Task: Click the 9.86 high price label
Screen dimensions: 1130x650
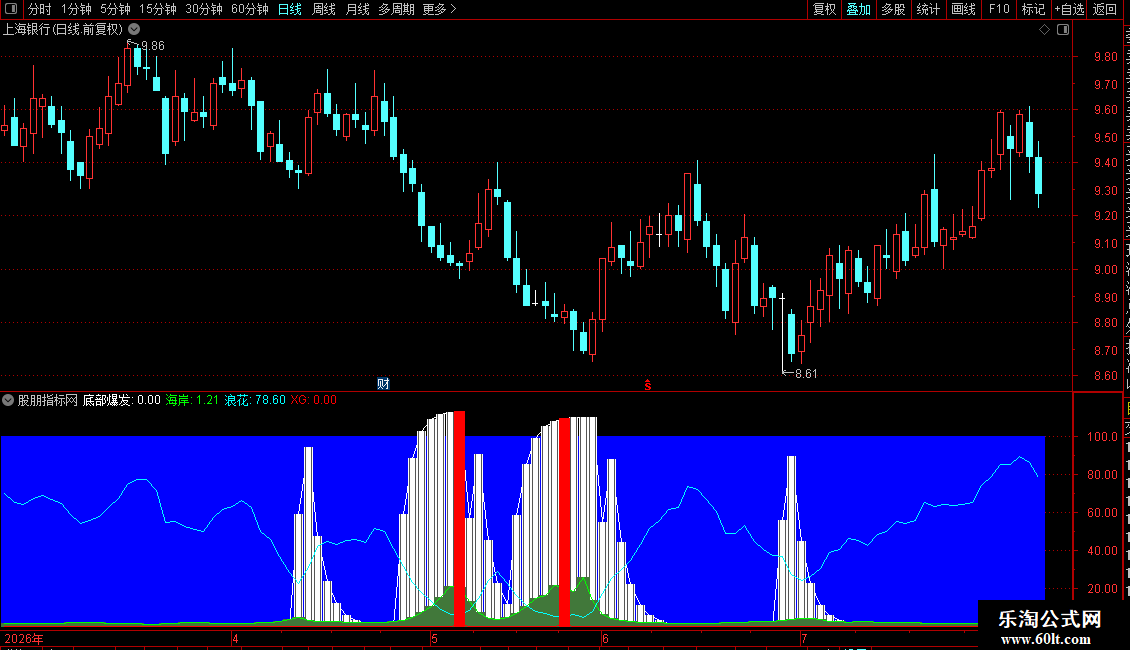Action: coord(152,45)
